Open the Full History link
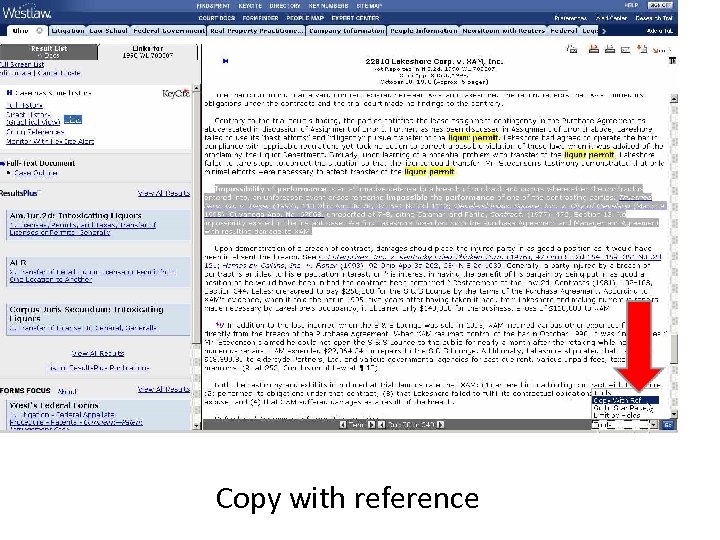Image resolution: width=720 pixels, height=540 pixels. (24, 105)
